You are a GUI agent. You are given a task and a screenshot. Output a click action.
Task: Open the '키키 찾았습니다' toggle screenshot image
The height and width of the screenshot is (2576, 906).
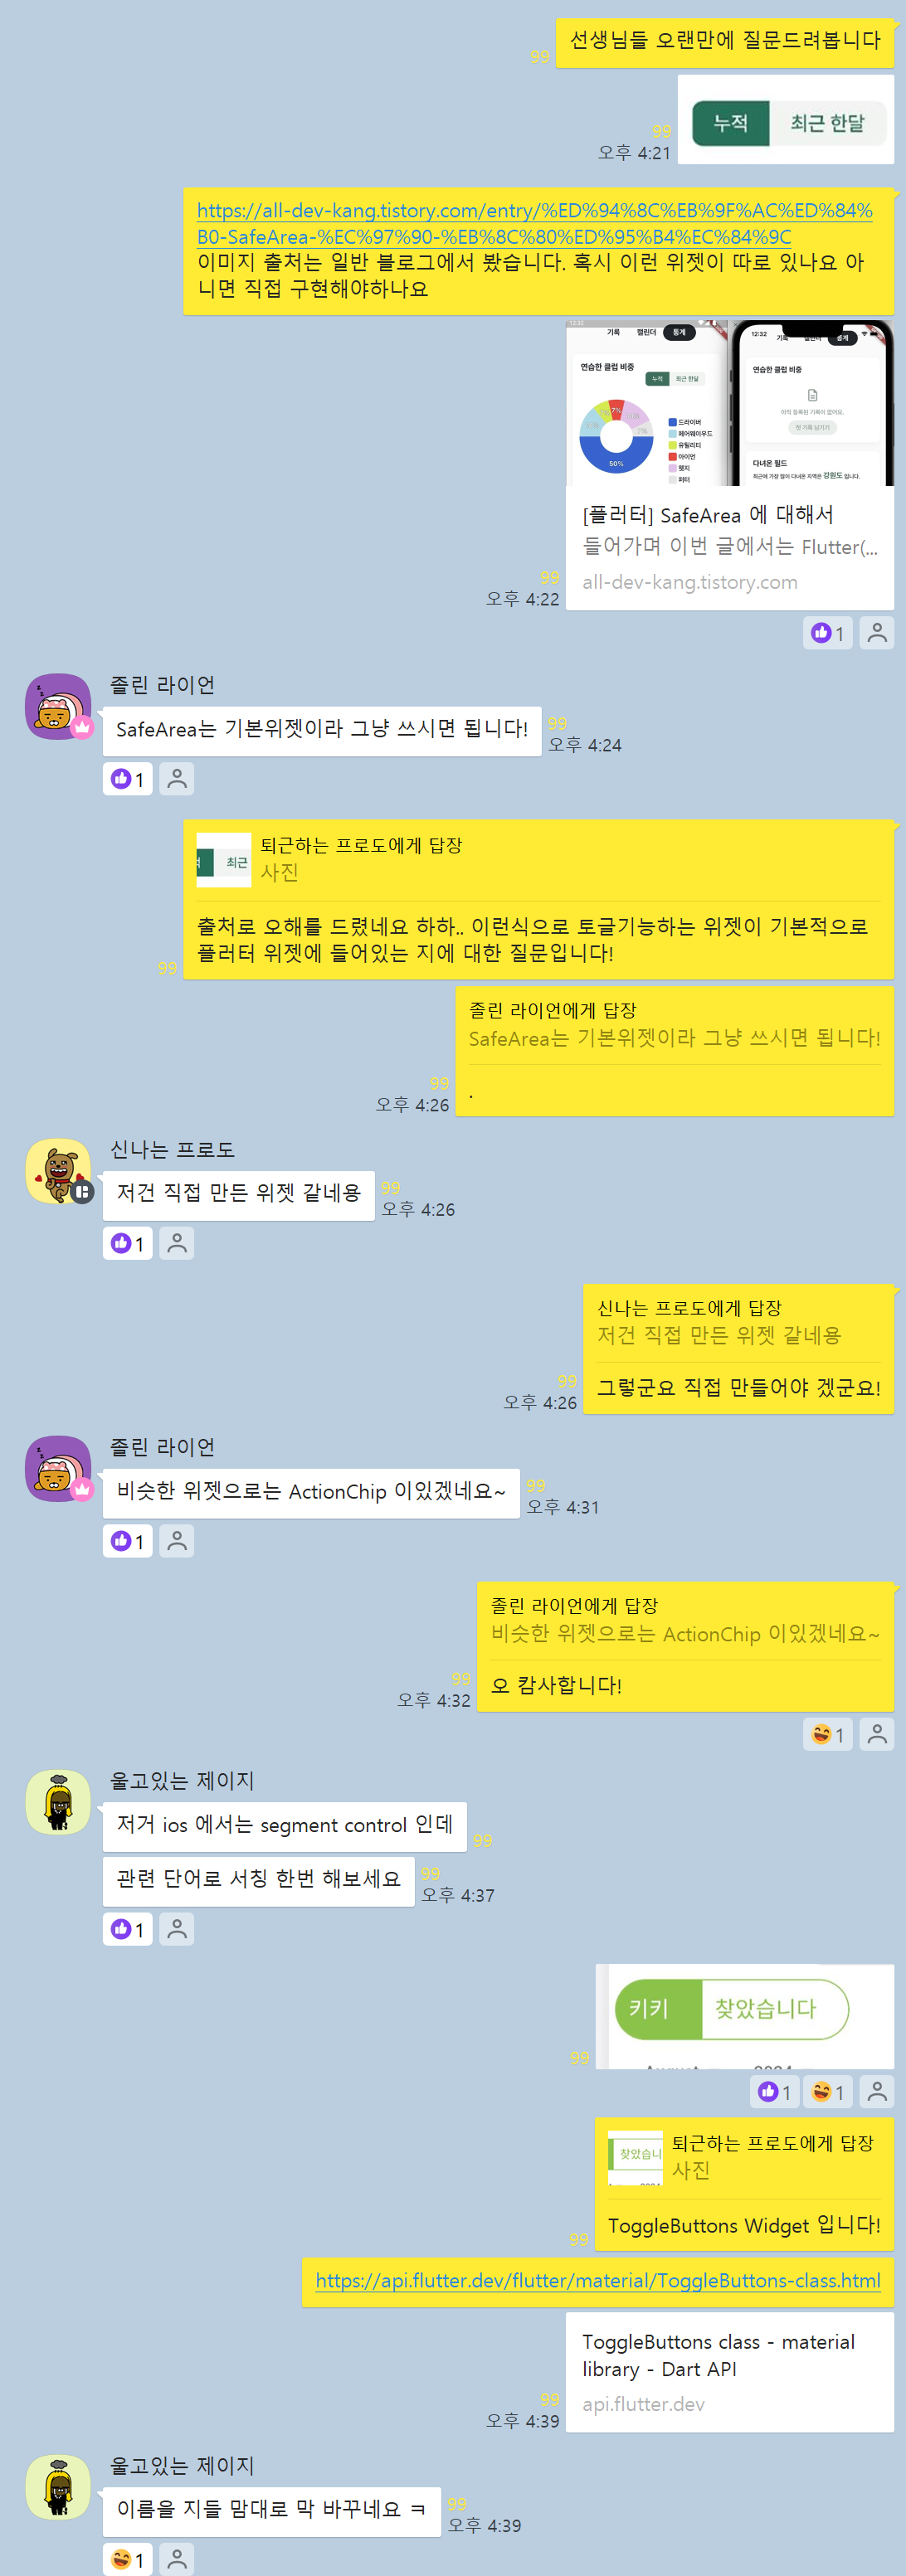point(745,2016)
